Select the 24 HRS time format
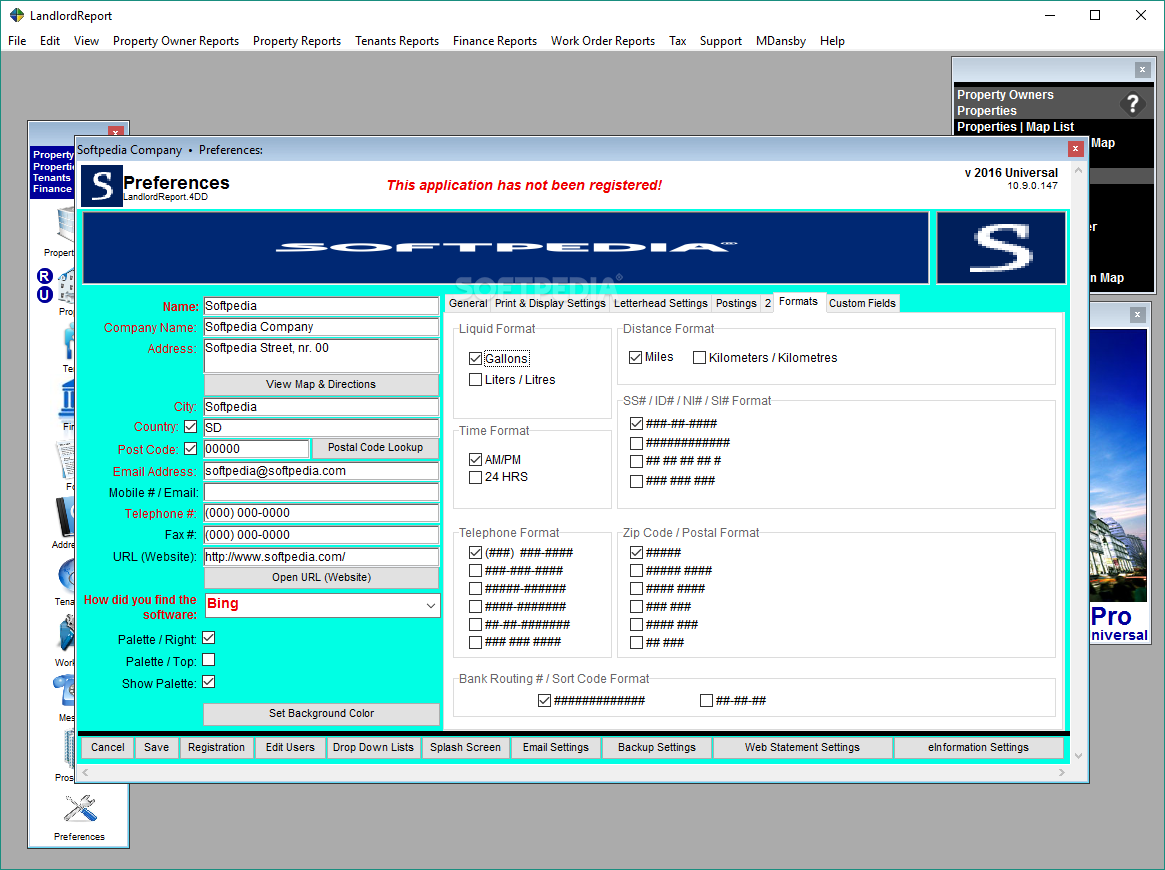Screen dimensions: 1165x870 476,477
